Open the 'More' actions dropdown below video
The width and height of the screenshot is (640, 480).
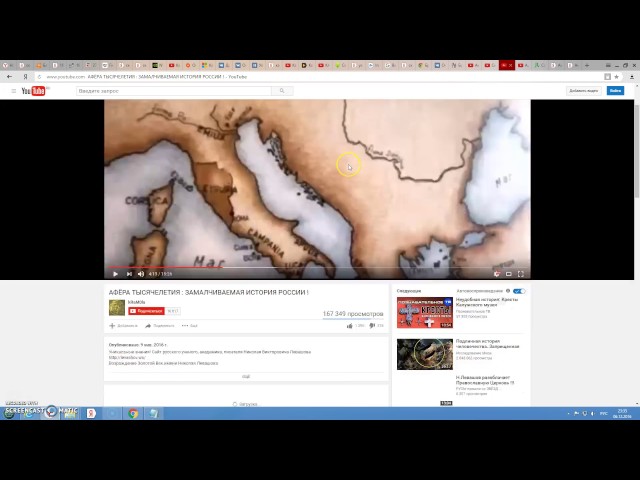point(190,325)
